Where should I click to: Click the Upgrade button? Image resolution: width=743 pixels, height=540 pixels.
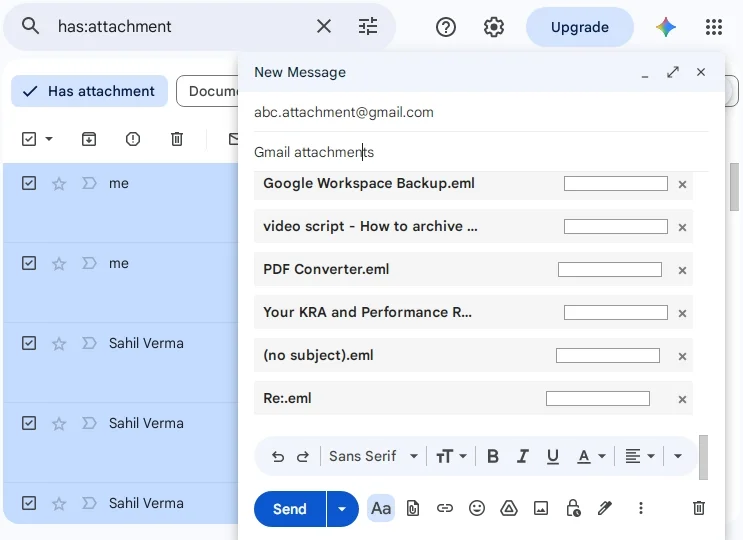(x=580, y=27)
